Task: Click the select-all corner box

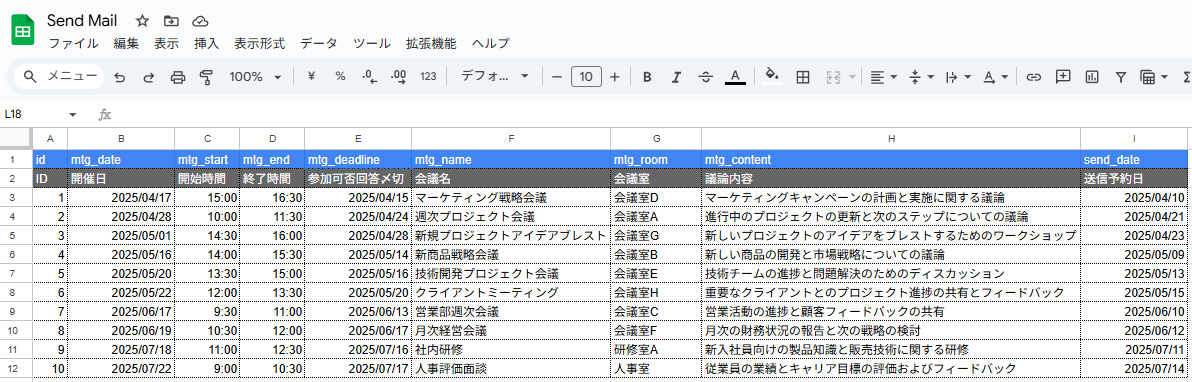Action: tap(16, 139)
